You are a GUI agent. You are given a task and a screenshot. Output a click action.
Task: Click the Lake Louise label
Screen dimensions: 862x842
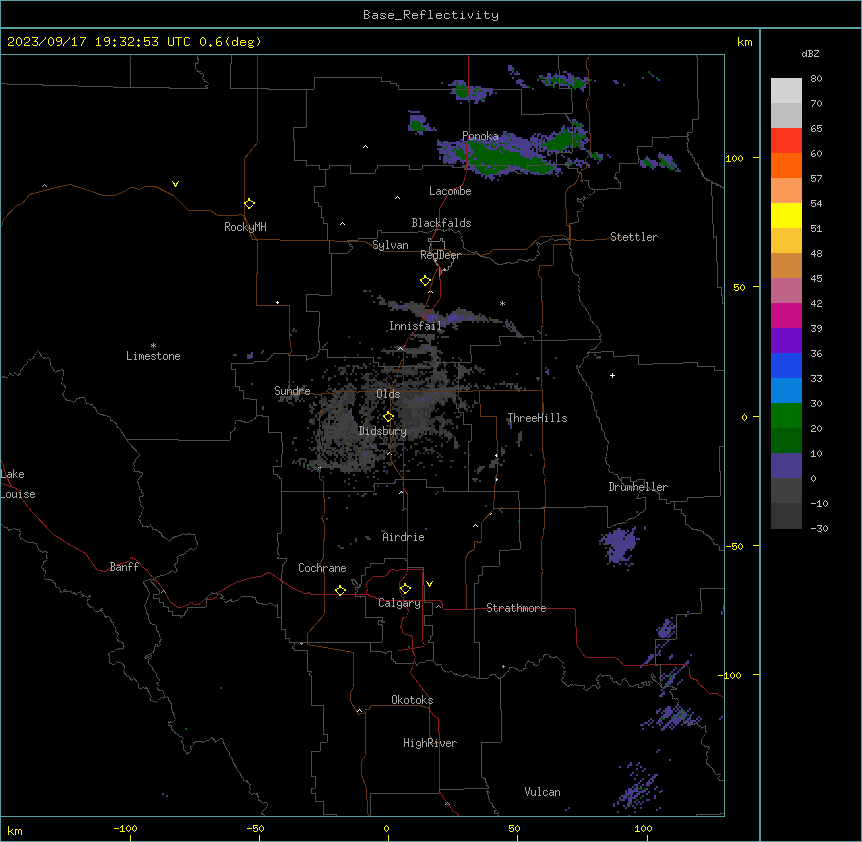17,484
